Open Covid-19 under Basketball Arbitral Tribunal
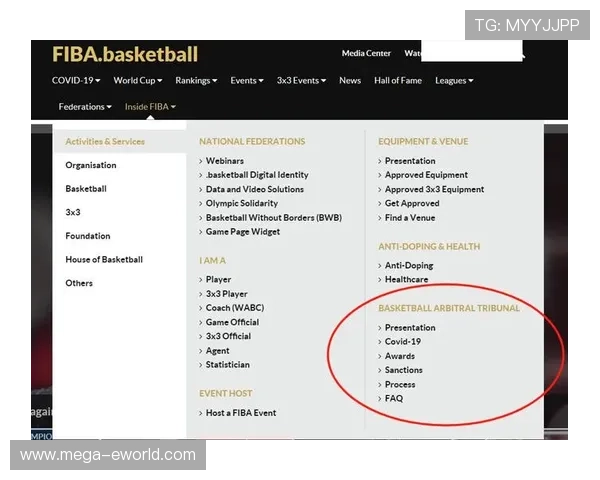 click(x=403, y=341)
